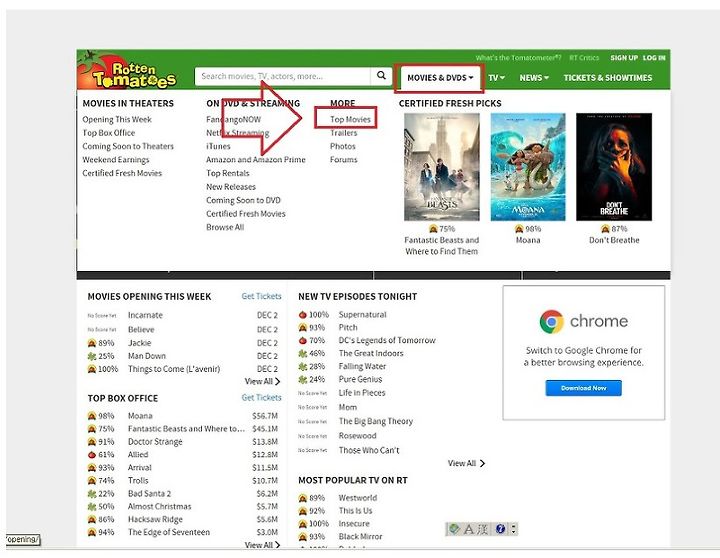Select iTunes menu item

pos(218,146)
